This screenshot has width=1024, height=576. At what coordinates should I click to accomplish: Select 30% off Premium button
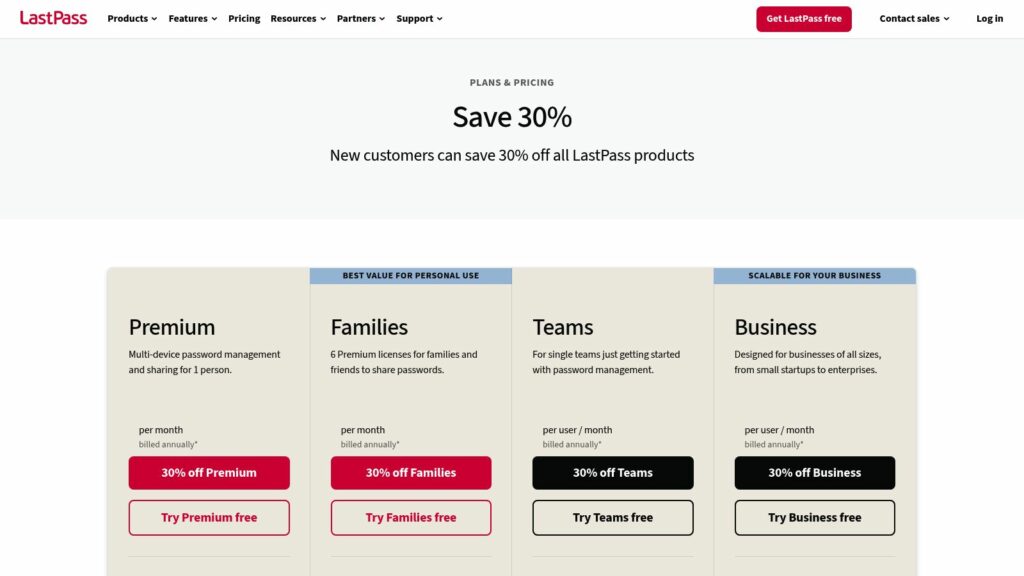tap(209, 473)
